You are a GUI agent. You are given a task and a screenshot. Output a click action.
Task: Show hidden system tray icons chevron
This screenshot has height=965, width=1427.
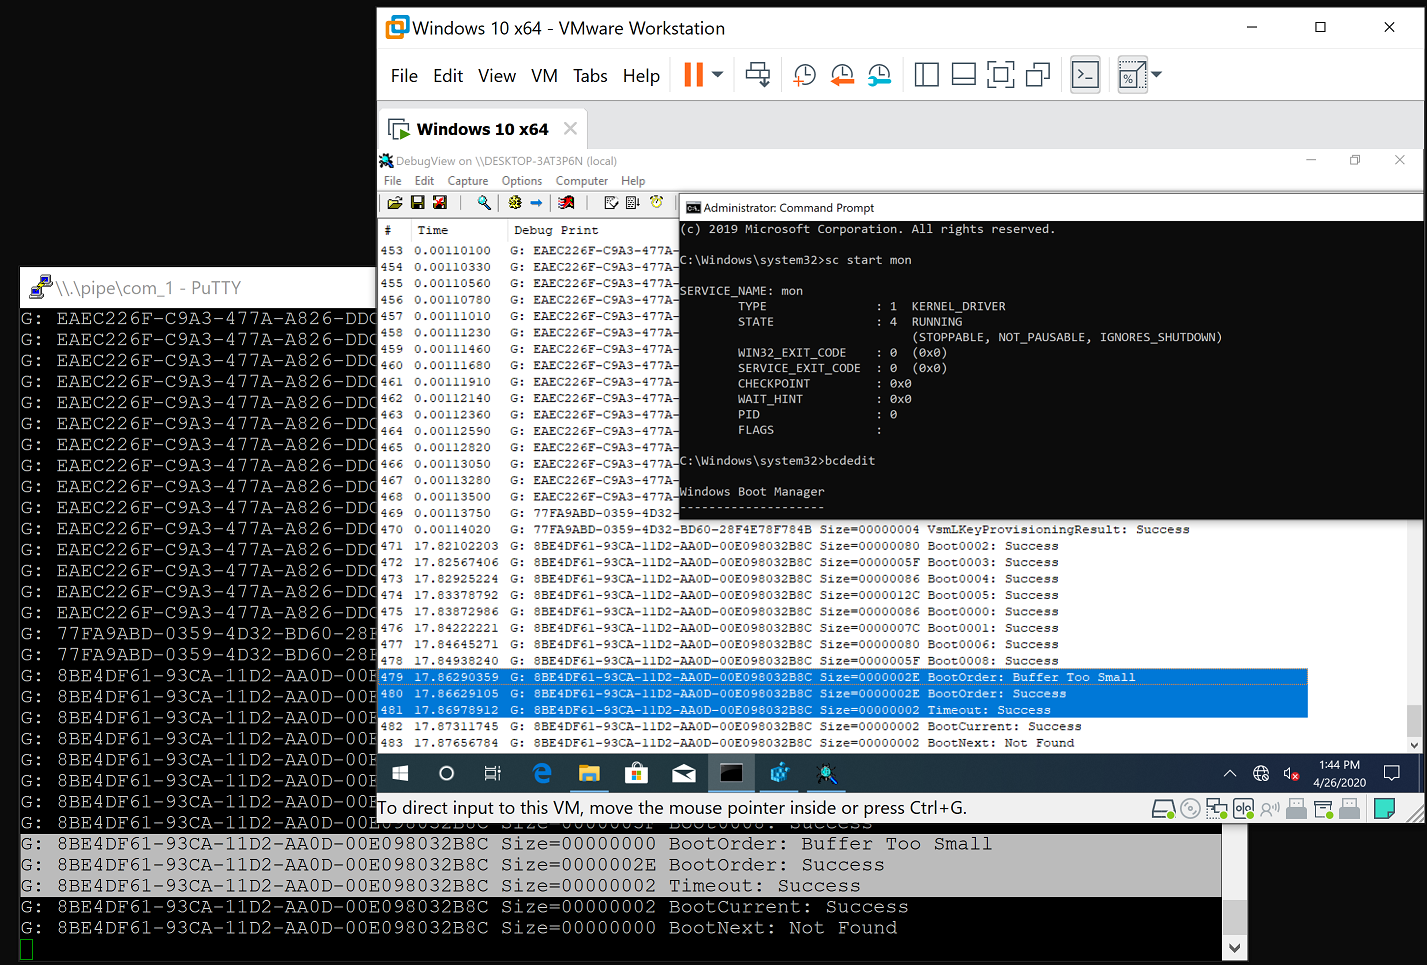pos(1230,773)
